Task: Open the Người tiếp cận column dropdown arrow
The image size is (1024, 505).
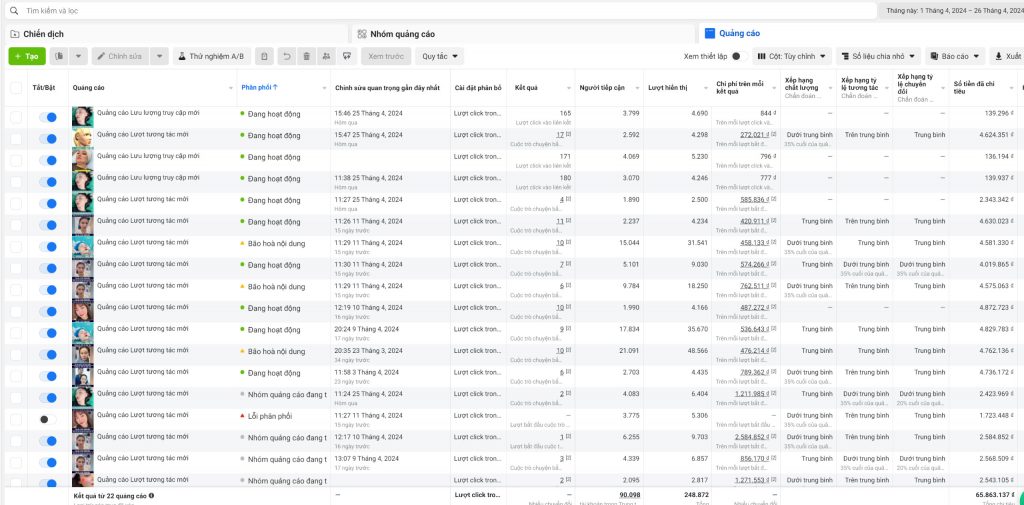Action: [637, 88]
